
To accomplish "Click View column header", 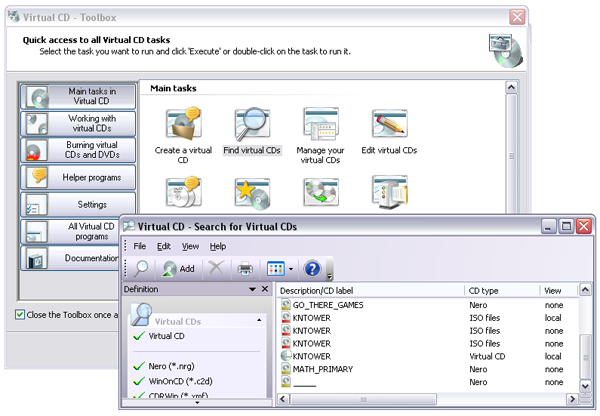I will click(x=558, y=291).
